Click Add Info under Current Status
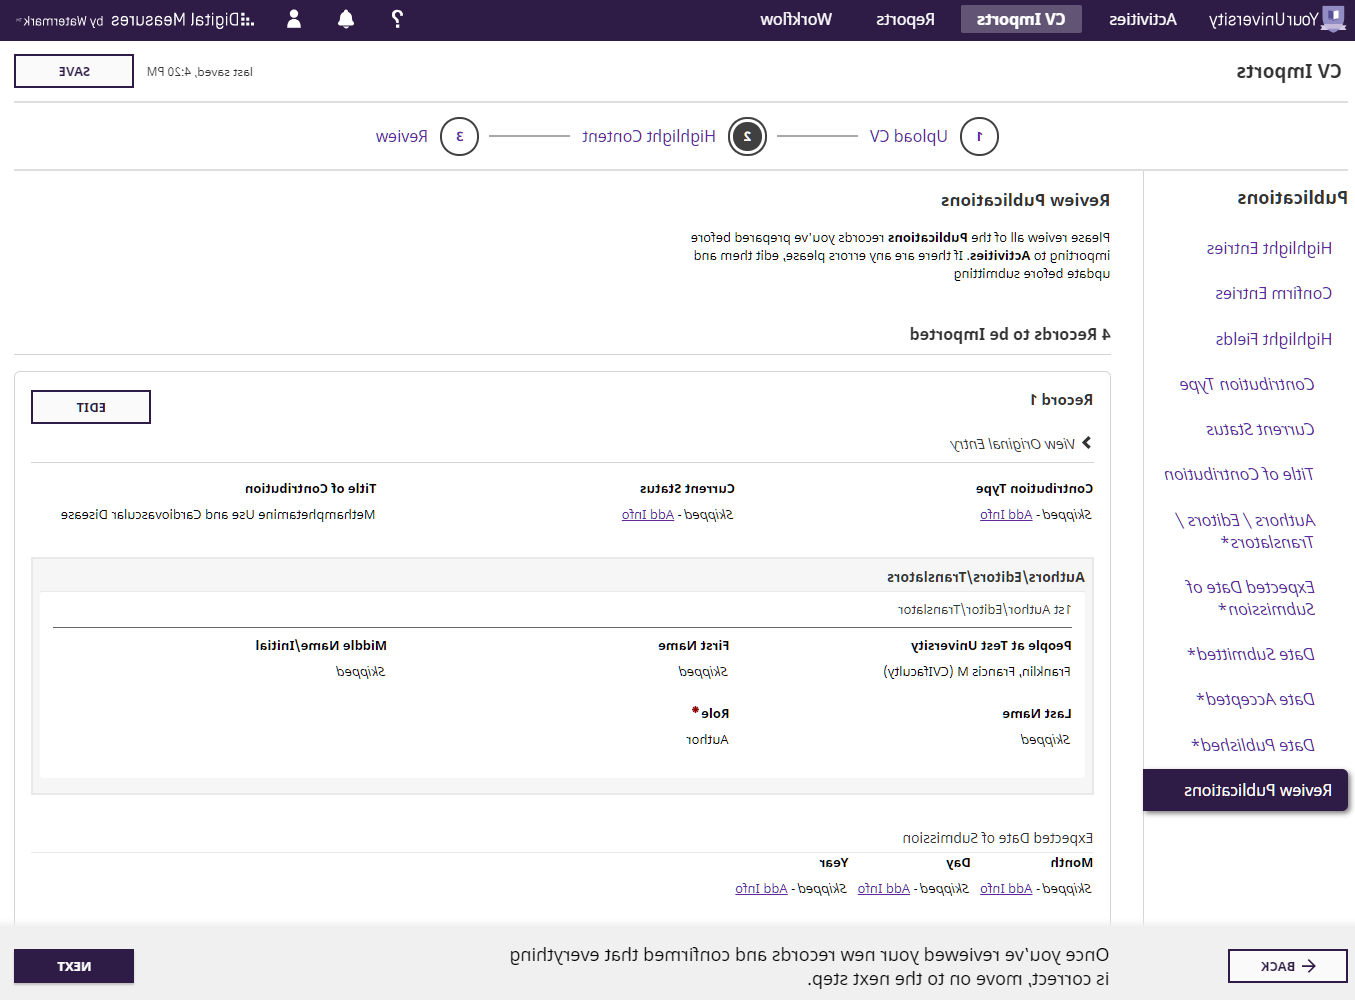The image size is (1355, 1000). [648, 515]
